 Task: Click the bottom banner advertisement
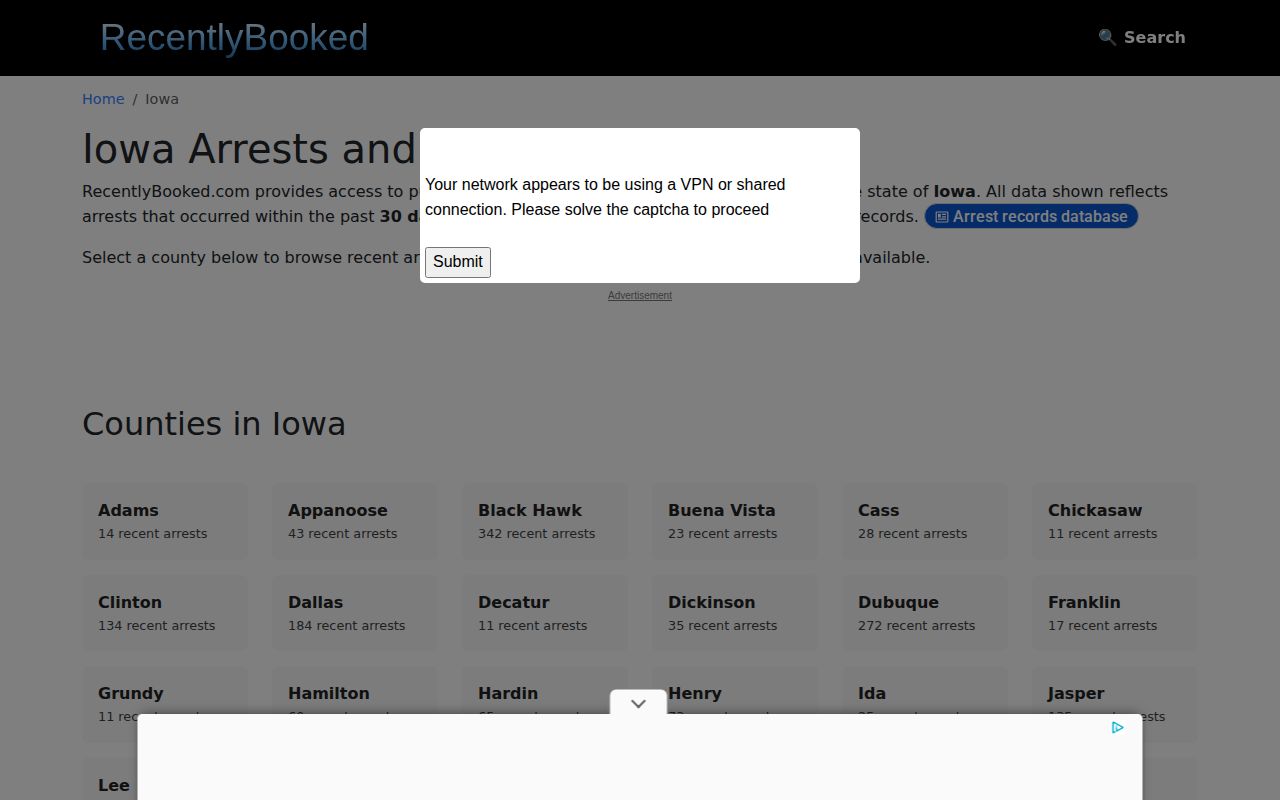[x=640, y=757]
